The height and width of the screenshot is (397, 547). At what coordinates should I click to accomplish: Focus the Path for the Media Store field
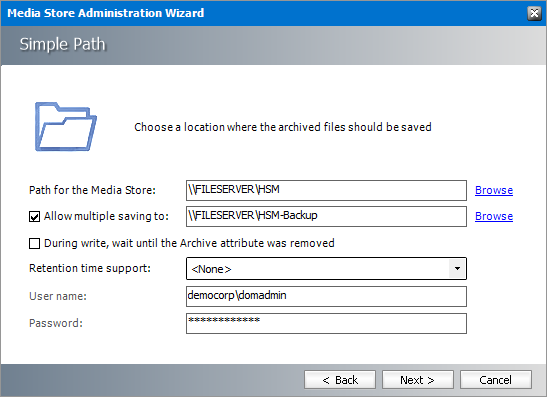coord(326,190)
